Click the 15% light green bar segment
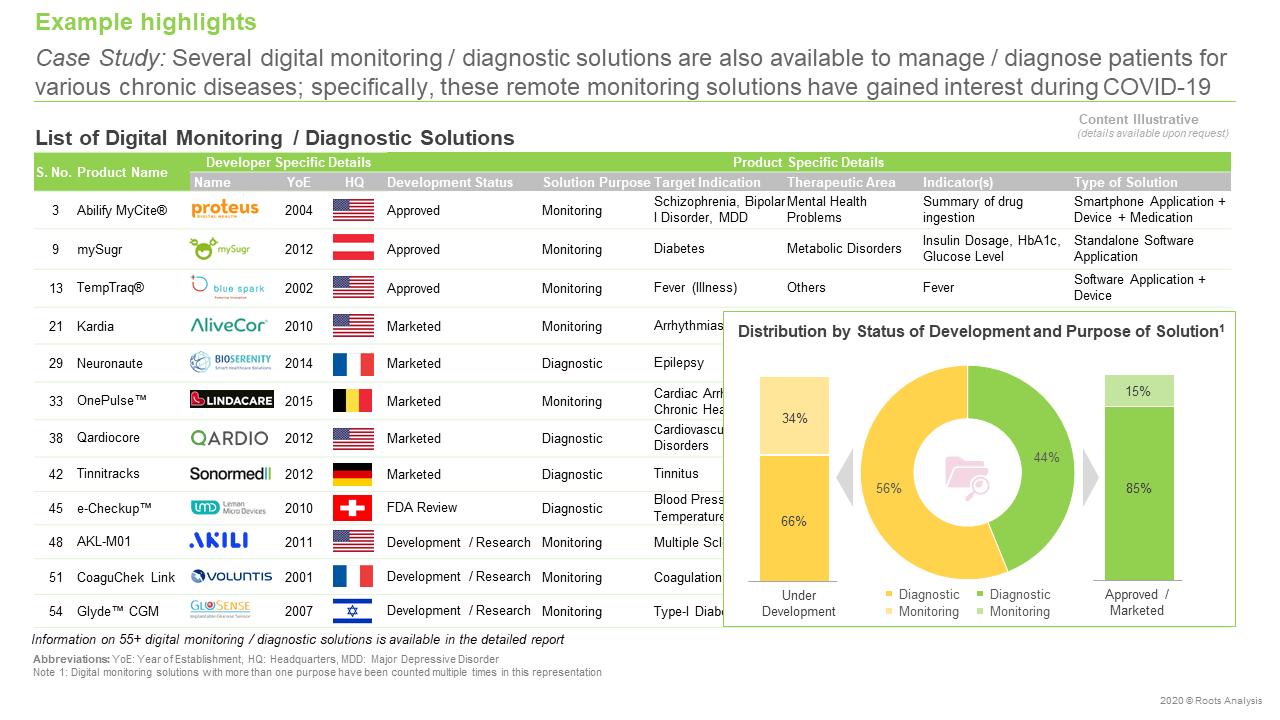The height and width of the screenshot is (720, 1280). coord(1139,391)
